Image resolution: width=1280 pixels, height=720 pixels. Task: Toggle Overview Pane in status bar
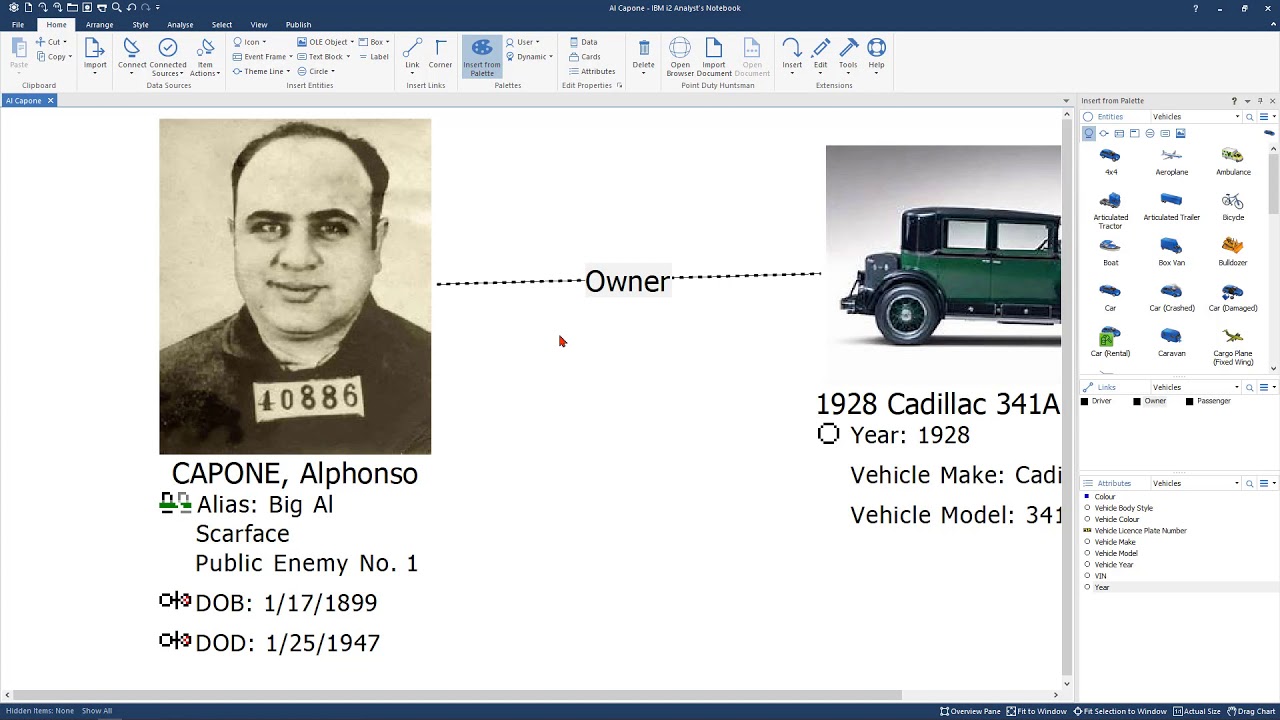click(x=970, y=711)
